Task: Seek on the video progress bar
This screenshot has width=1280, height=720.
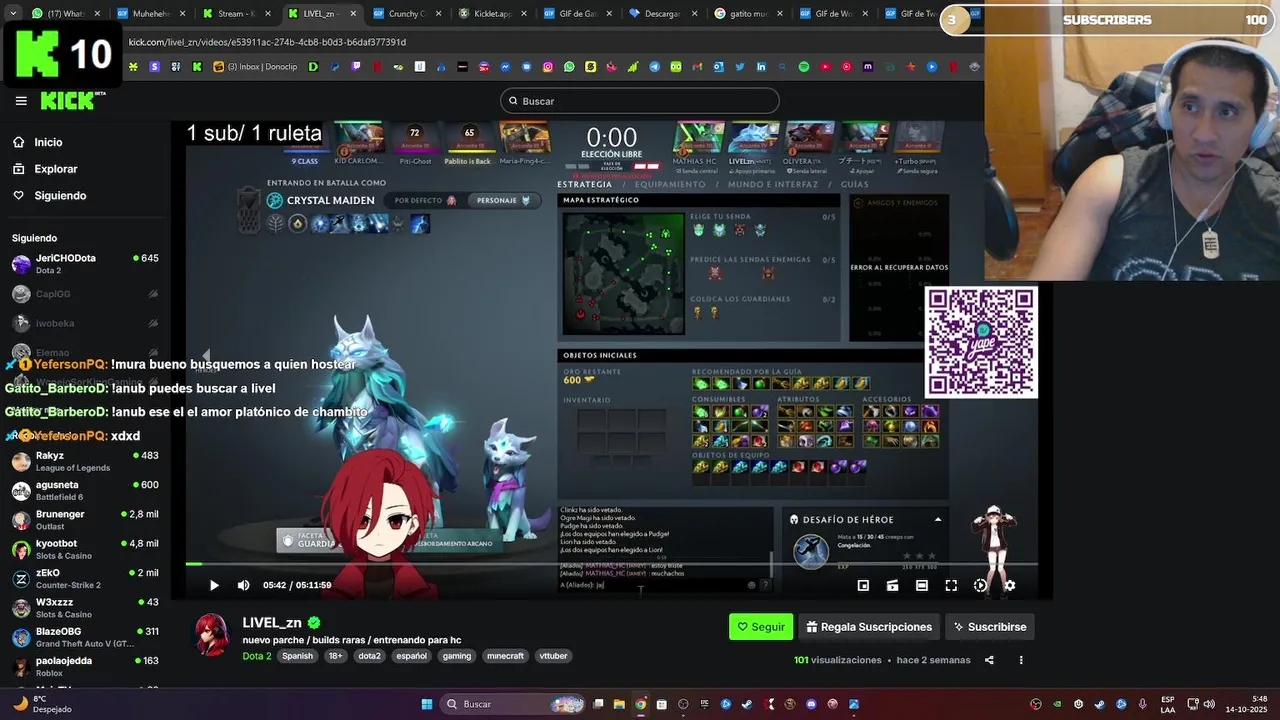Action: [x=611, y=565]
